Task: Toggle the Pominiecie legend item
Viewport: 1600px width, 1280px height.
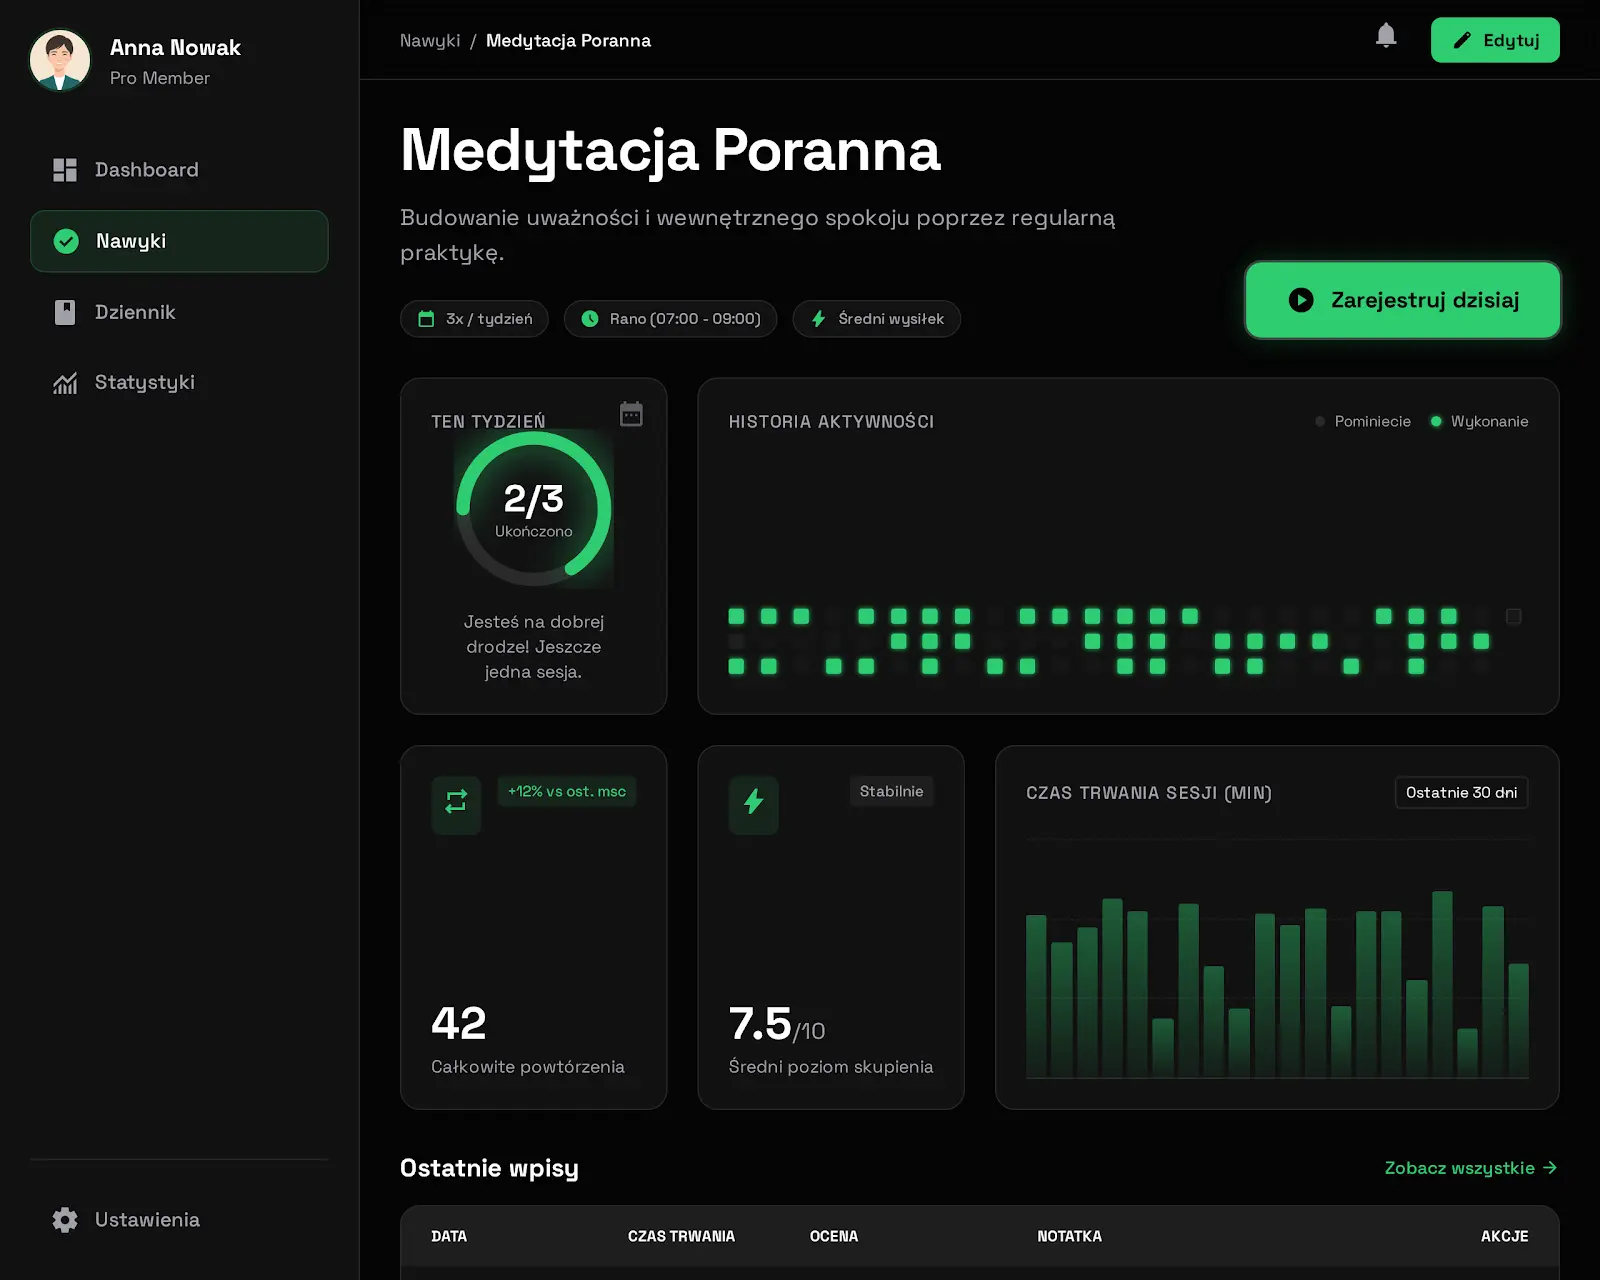Action: (x=1363, y=422)
